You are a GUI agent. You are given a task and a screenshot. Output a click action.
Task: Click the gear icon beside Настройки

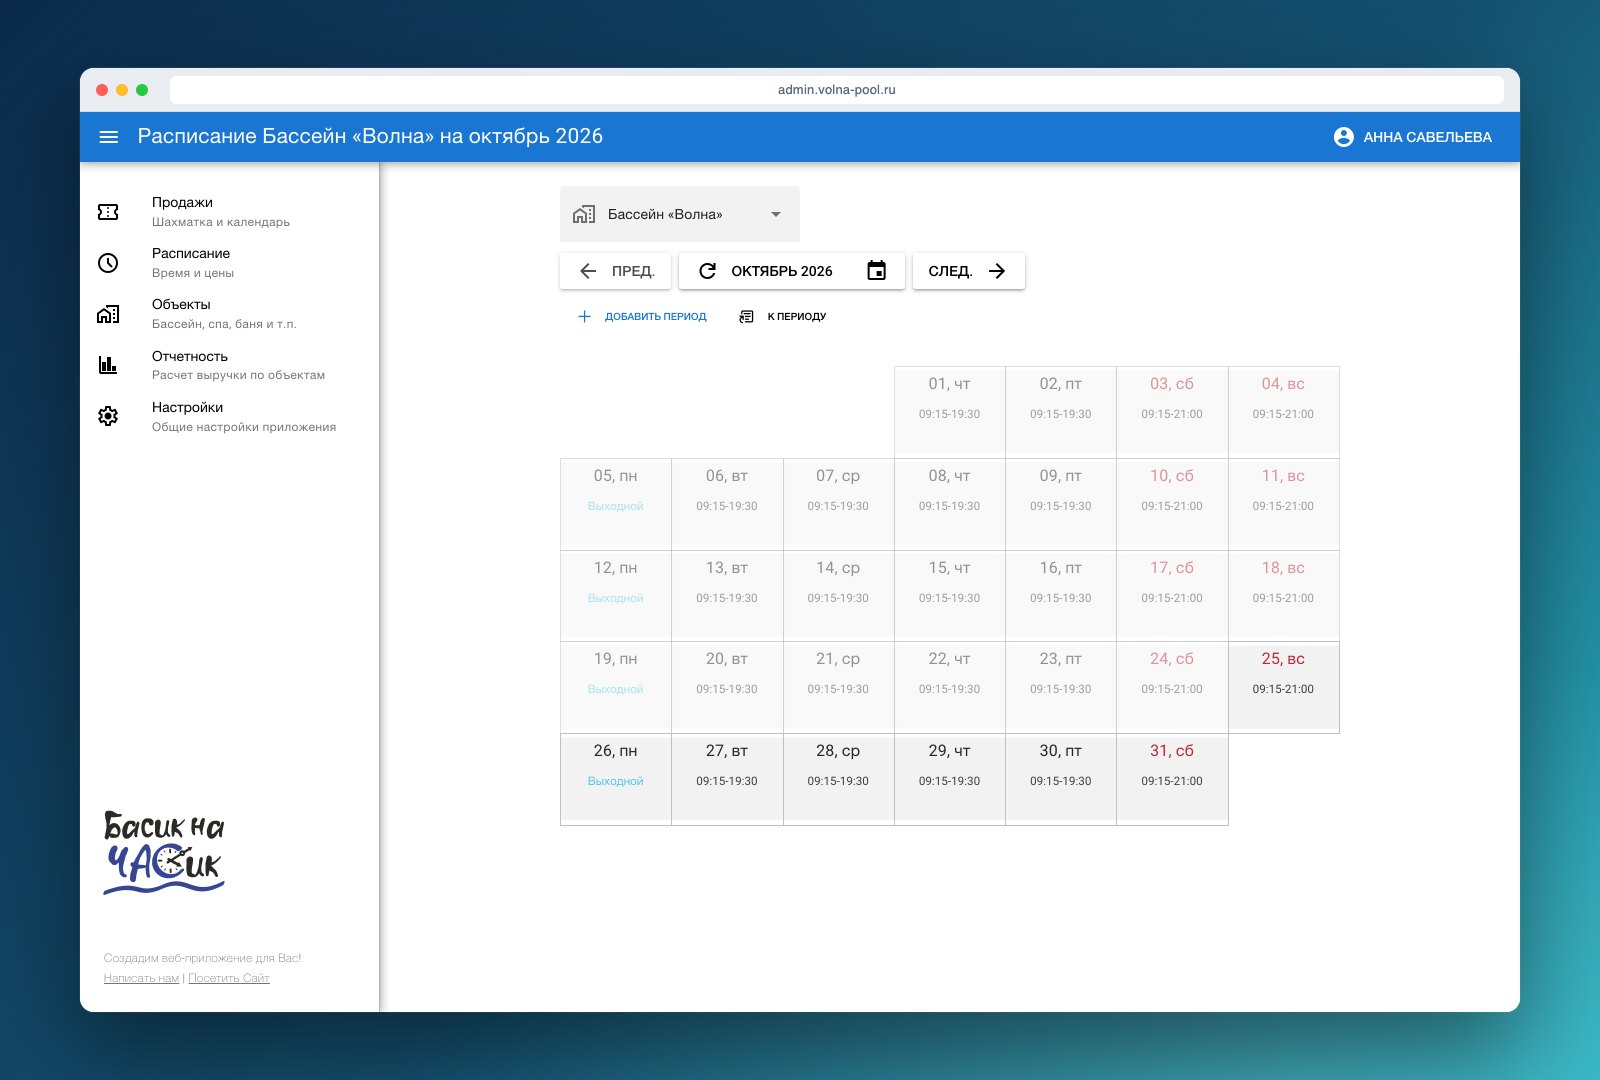click(108, 416)
